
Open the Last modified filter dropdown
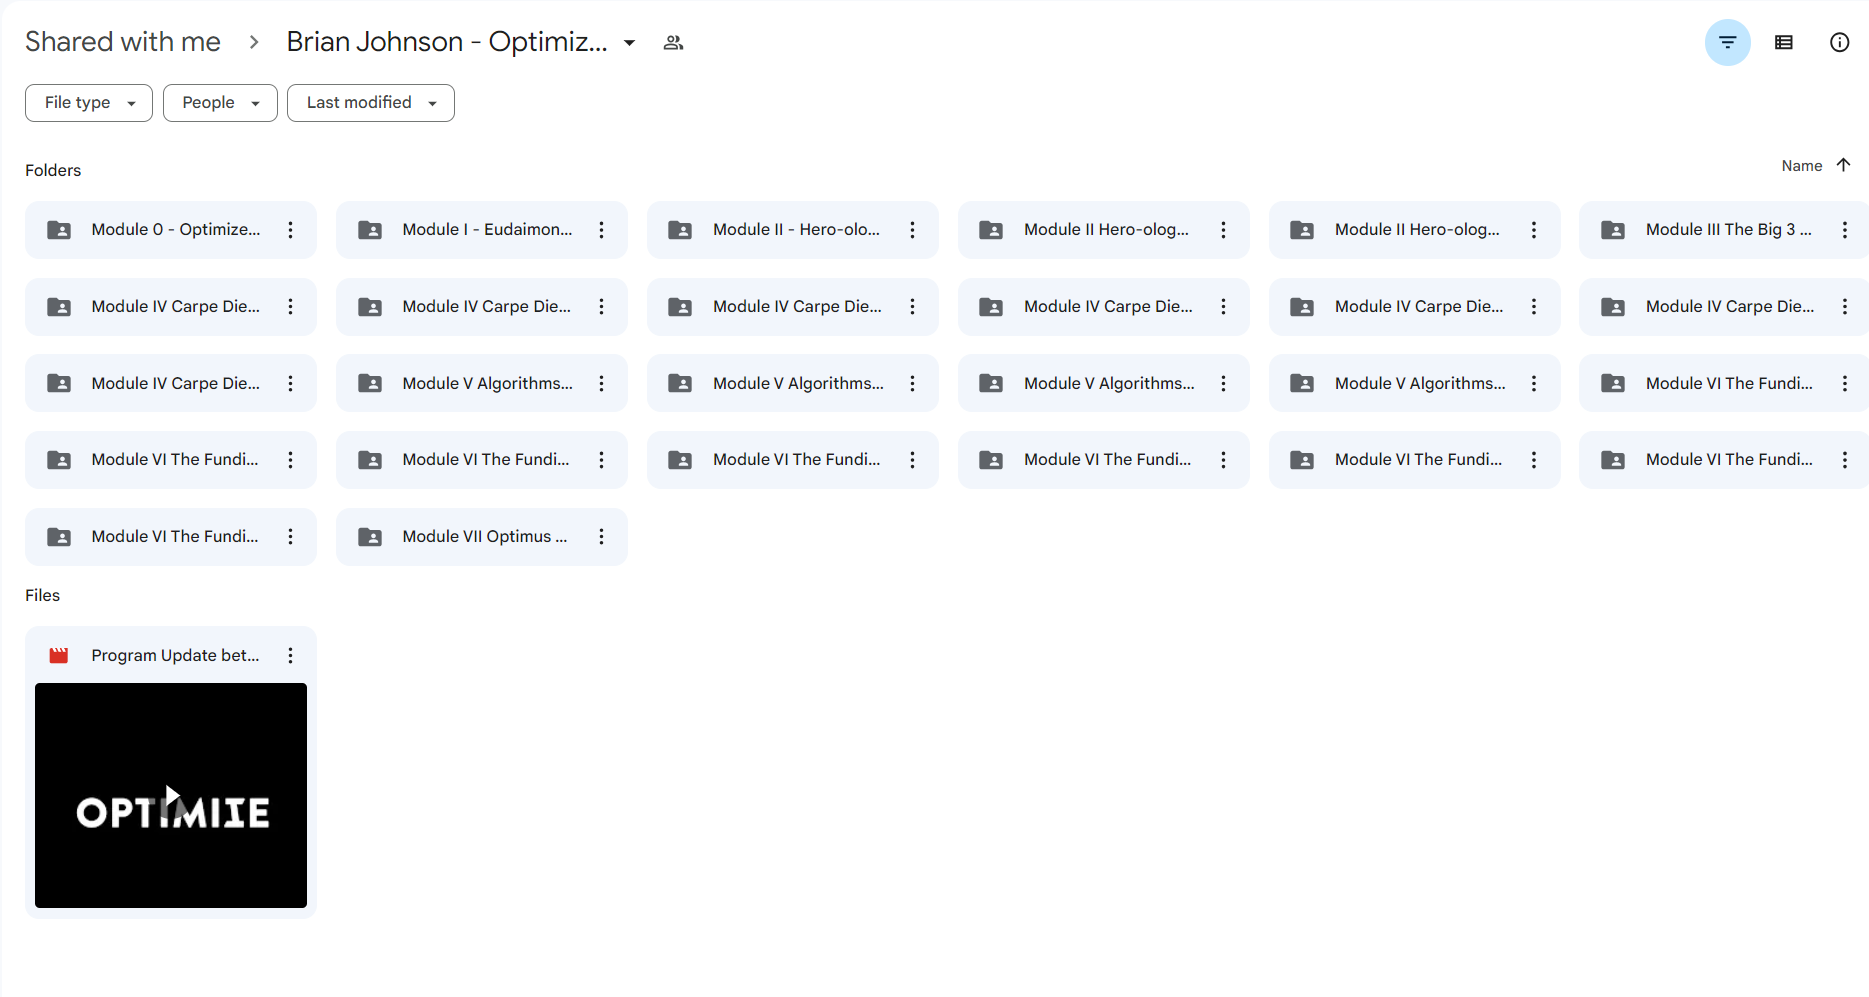coord(371,103)
